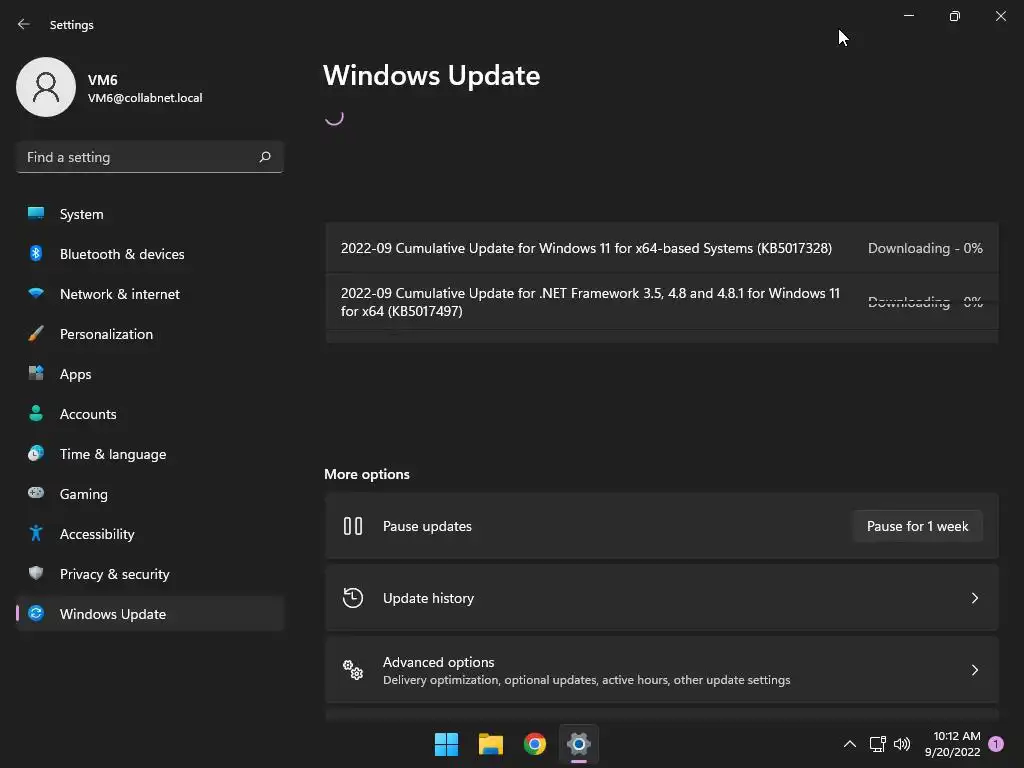Image resolution: width=1024 pixels, height=768 pixels.
Task: Open network status tray icon
Action: click(878, 744)
